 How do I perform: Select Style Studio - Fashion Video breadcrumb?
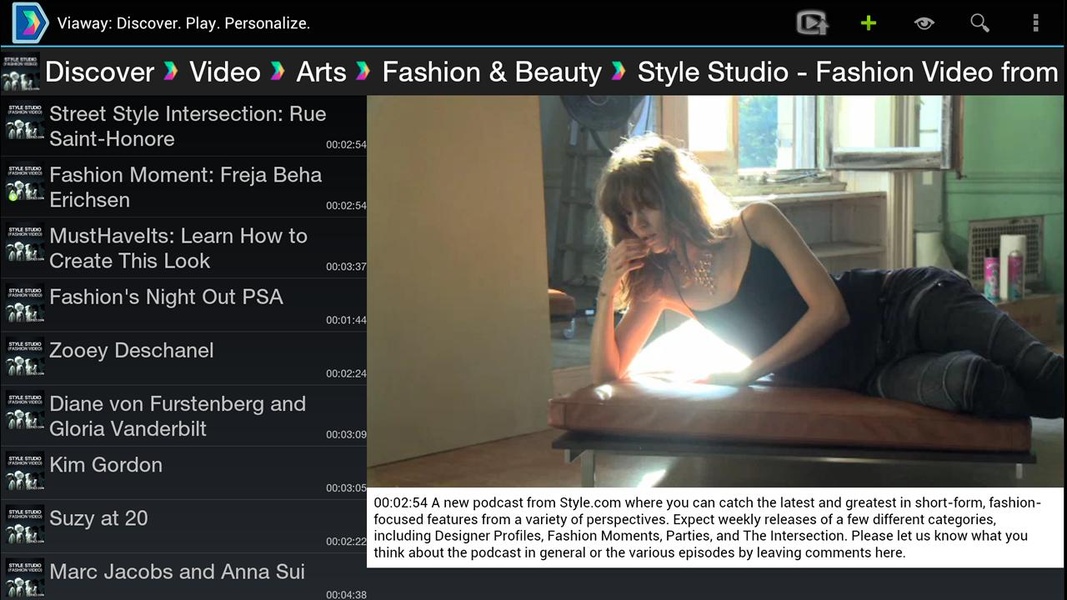[847, 72]
